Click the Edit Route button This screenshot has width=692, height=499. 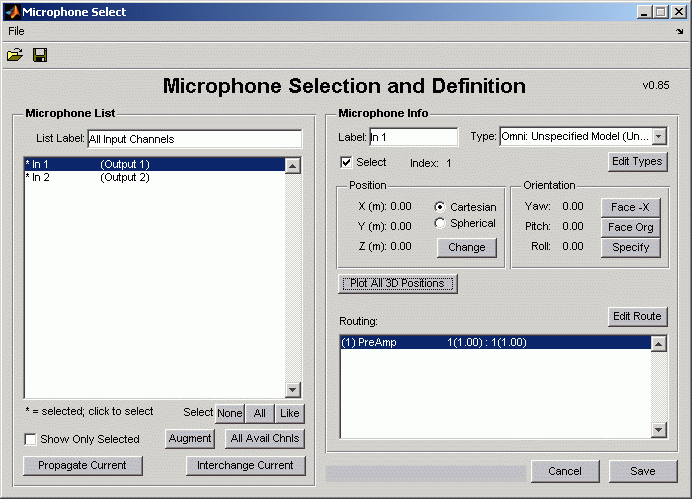(637, 316)
